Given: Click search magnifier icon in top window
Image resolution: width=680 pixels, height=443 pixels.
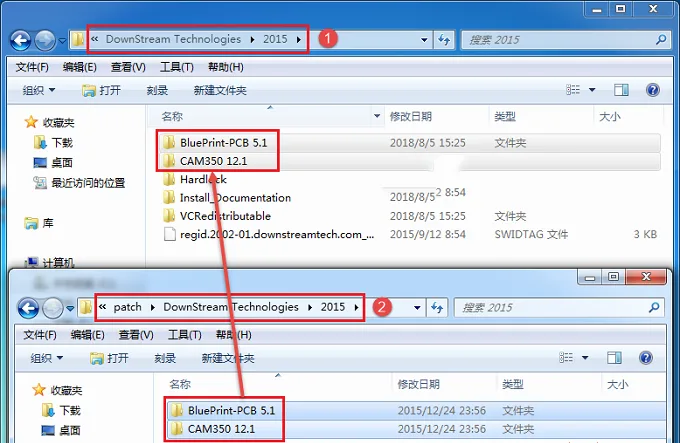Looking at the screenshot, I should (661, 40).
